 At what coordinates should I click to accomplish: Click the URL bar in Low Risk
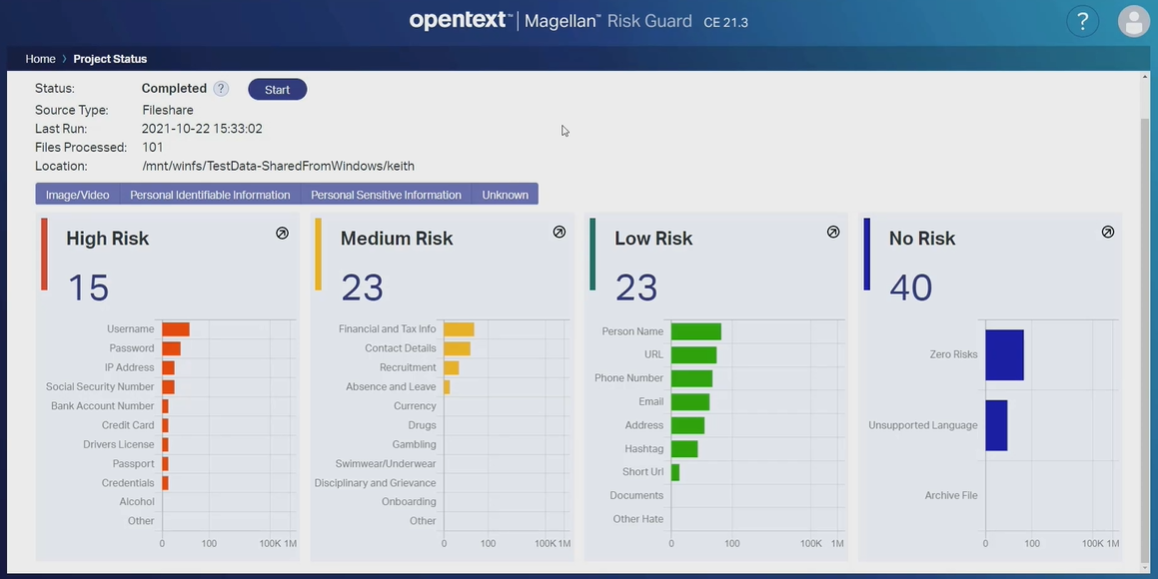point(694,355)
